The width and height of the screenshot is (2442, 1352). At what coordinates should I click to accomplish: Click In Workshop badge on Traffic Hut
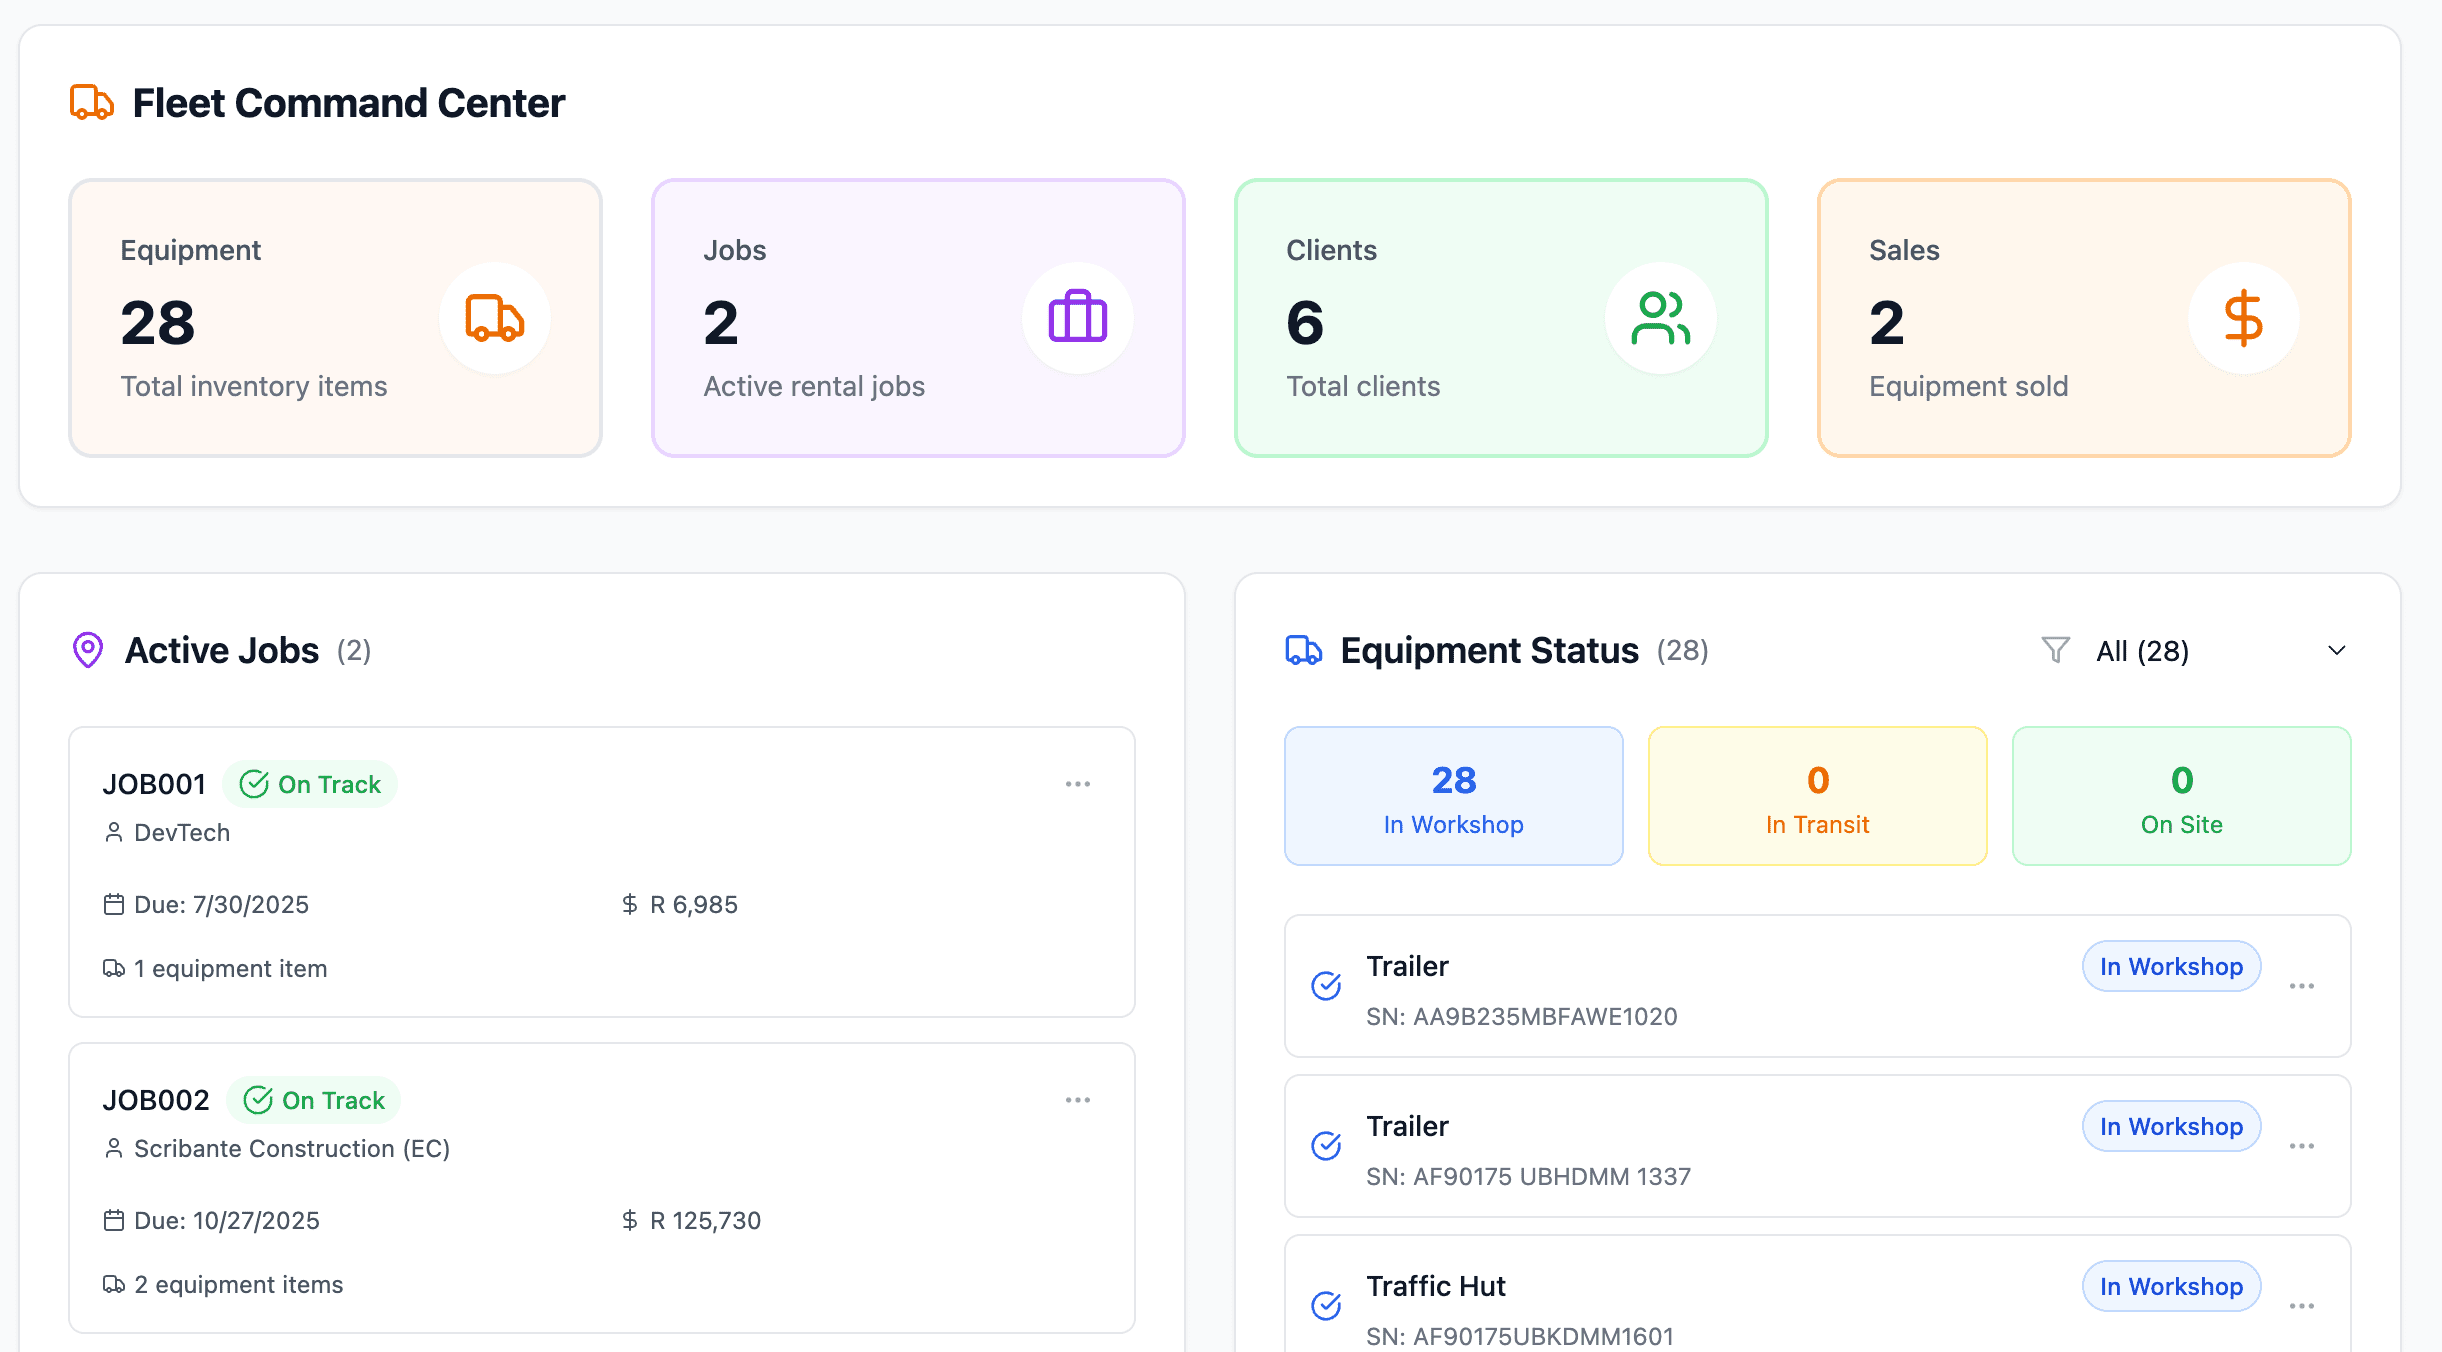[x=2171, y=1286]
